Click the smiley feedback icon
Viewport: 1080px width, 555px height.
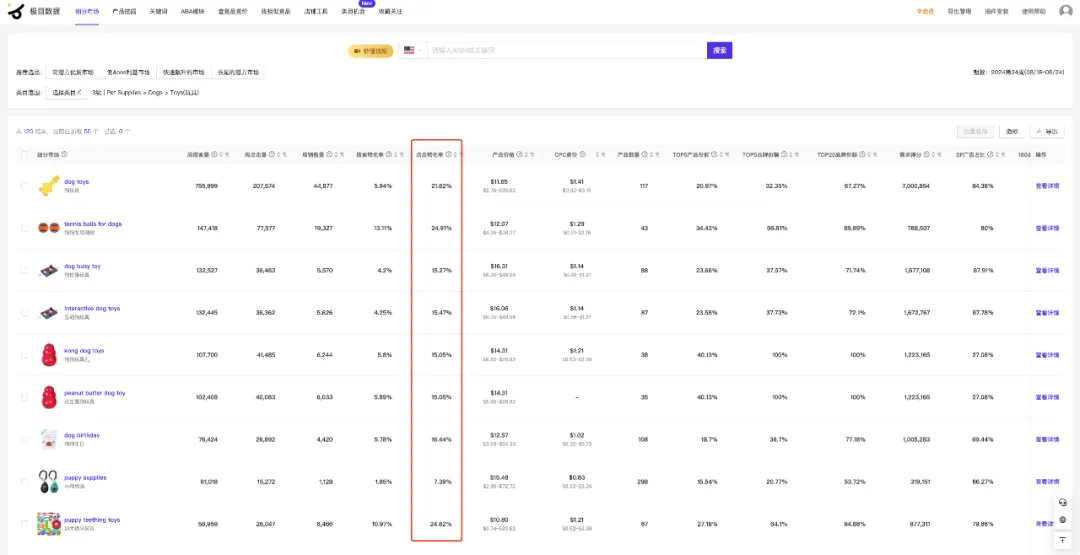(1062, 521)
